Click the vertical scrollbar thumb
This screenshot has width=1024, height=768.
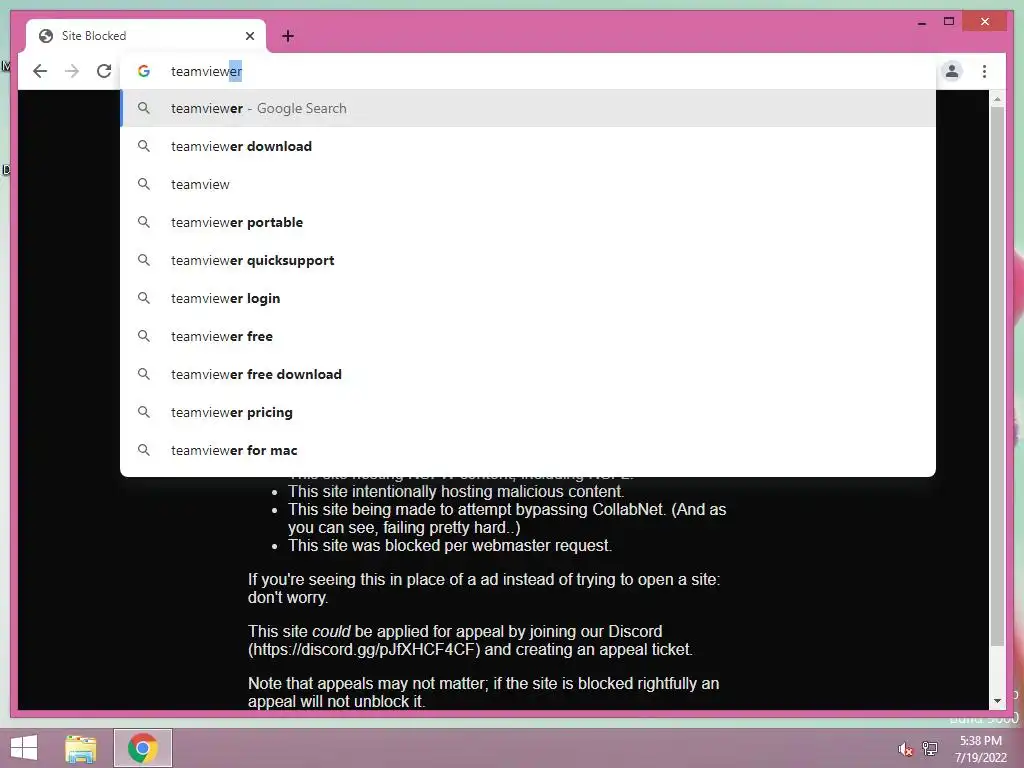(x=997, y=376)
